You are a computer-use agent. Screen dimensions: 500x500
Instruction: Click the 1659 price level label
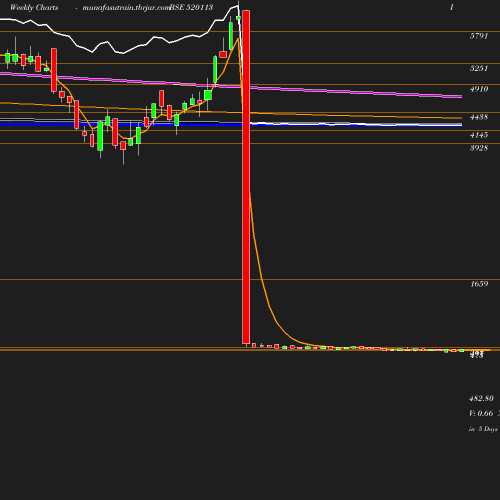click(479, 284)
